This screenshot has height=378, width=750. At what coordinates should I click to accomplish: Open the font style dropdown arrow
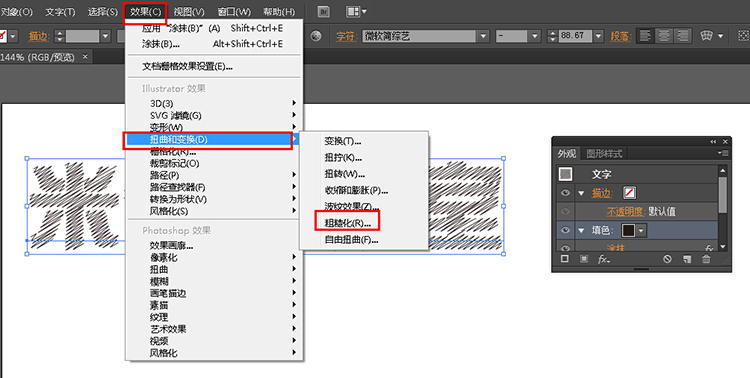[x=535, y=36]
